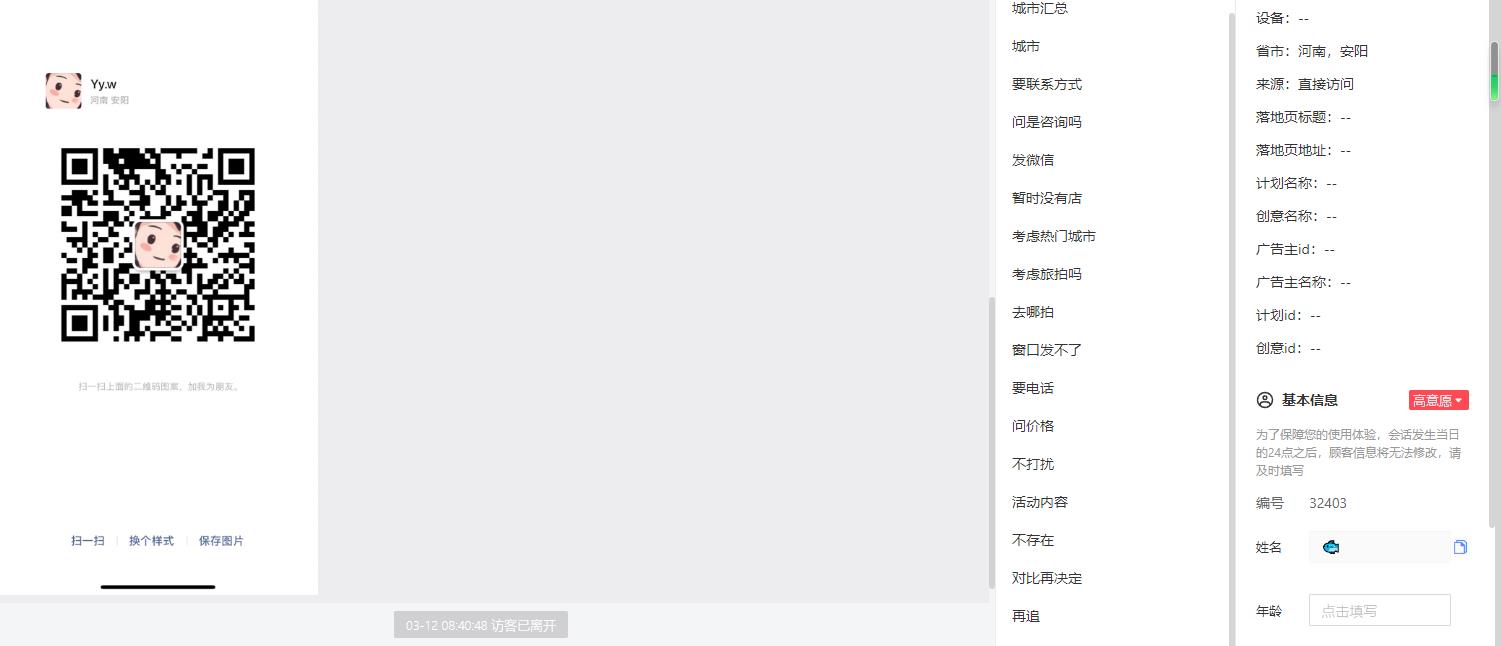
Task: Click the 访客已离开 status message
Action: pyautogui.click(x=481, y=626)
